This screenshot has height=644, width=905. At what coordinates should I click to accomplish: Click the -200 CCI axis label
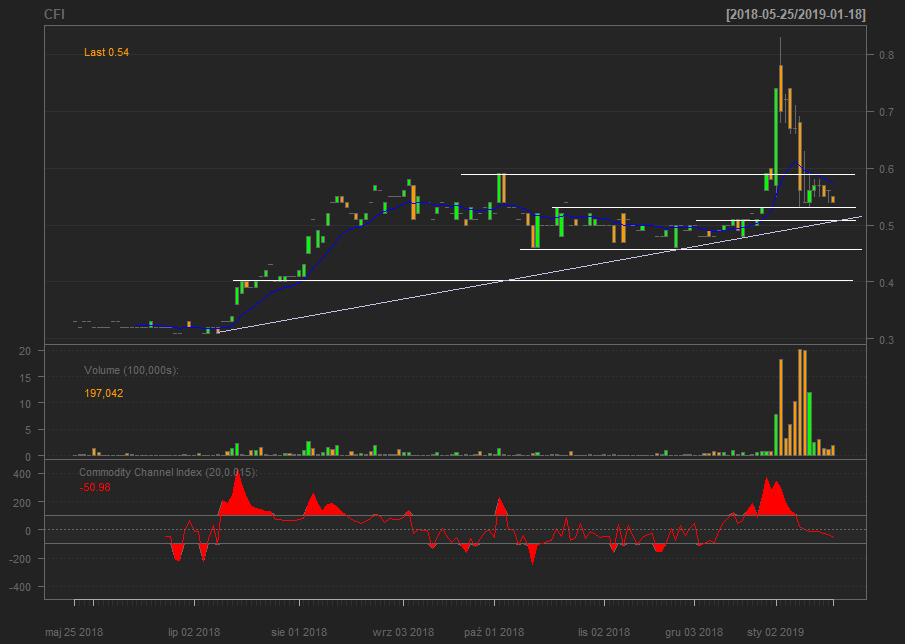pyautogui.click(x=20, y=559)
